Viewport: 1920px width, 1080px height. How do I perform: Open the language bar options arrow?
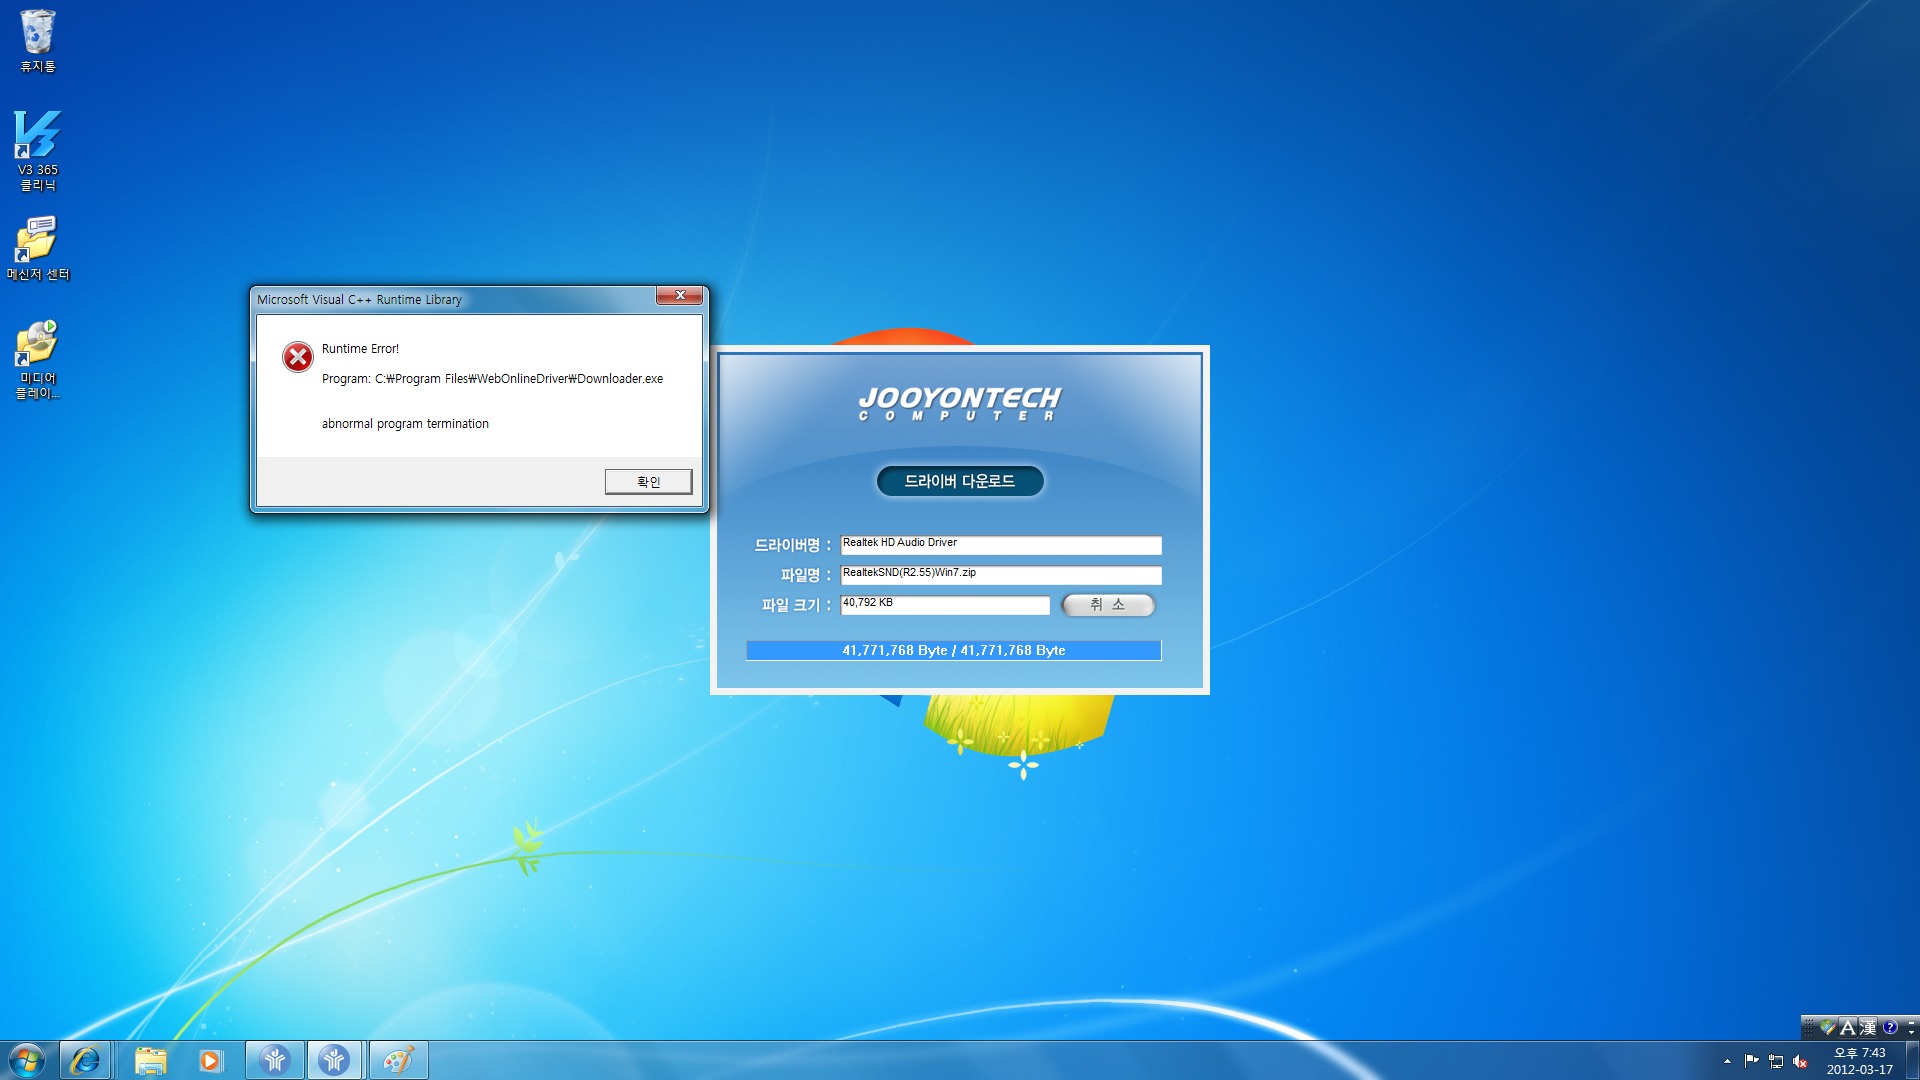coord(1911,1033)
